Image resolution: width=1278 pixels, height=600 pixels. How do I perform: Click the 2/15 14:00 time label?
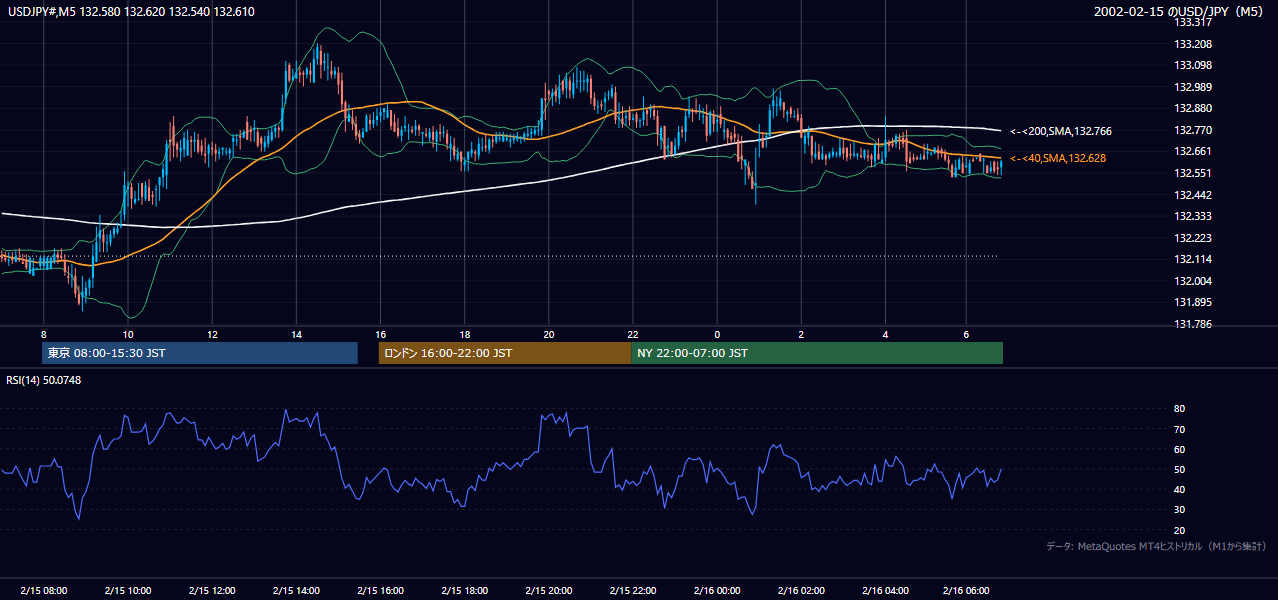tap(296, 590)
